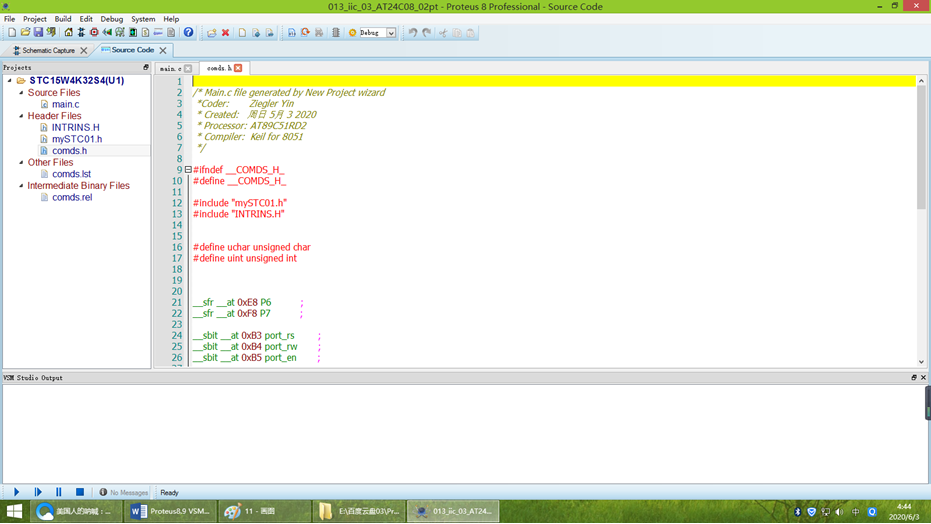This screenshot has width=931, height=524.
Task: Click the Cut scissors icon
Action: [x=443, y=33]
